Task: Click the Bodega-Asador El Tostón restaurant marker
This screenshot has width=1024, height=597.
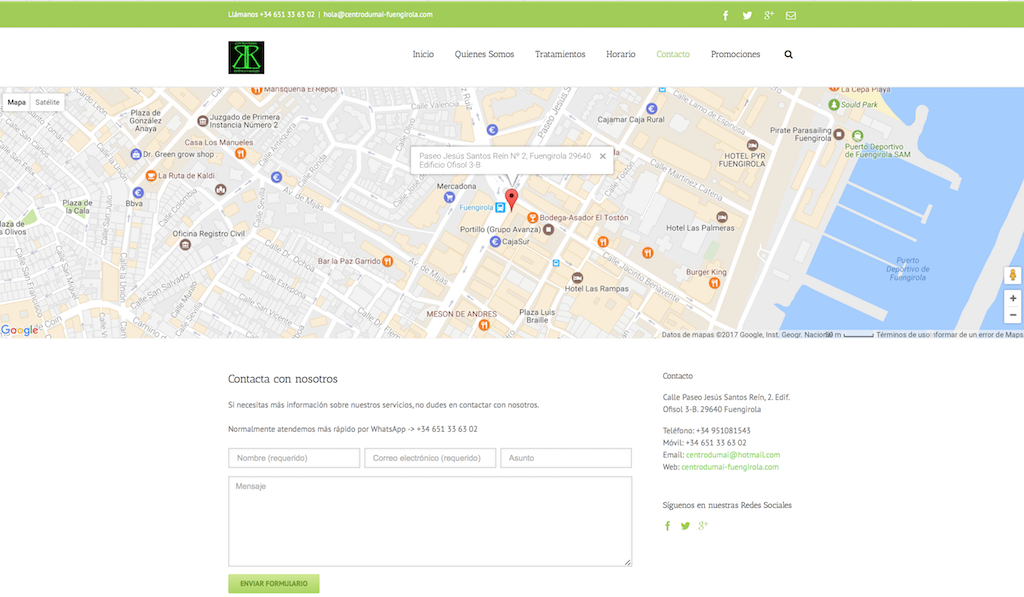Action: [532, 218]
